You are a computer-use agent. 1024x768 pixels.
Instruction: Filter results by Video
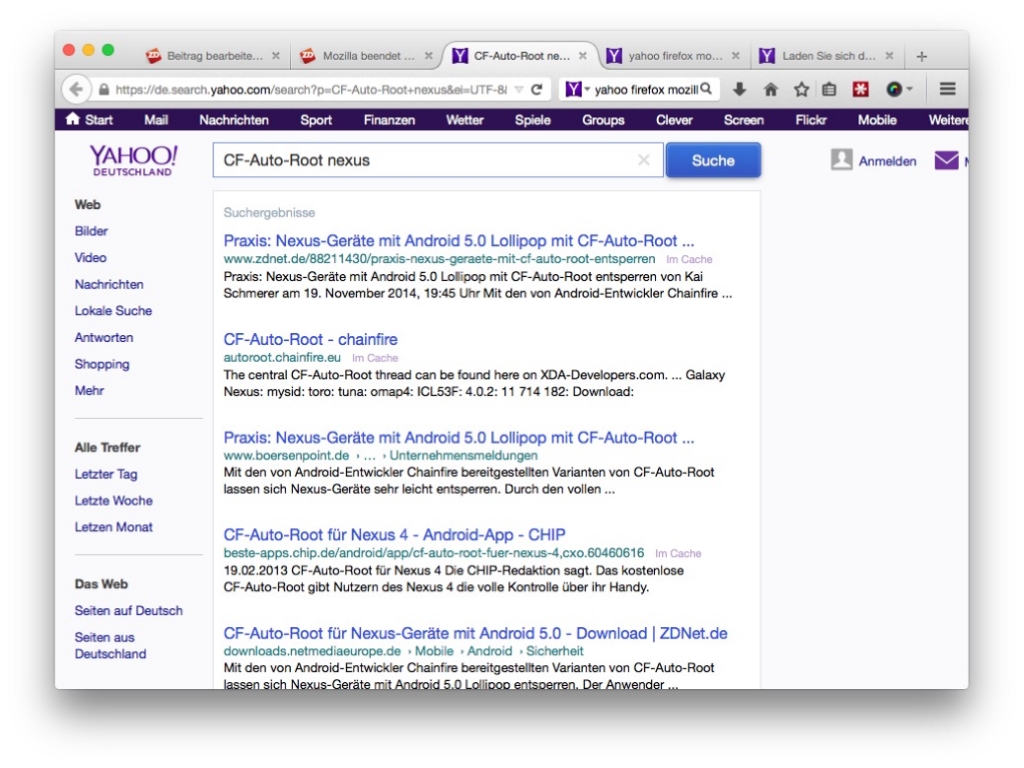click(90, 258)
